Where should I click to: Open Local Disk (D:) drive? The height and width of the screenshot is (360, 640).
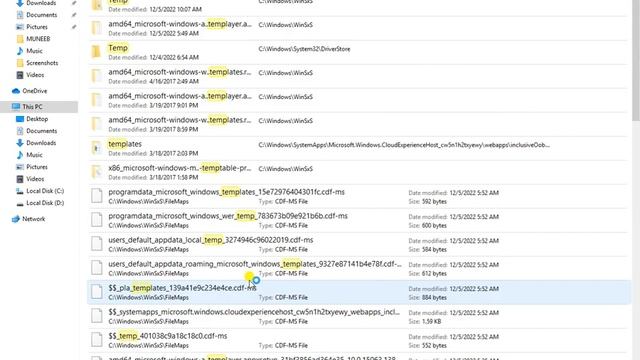[45, 203]
